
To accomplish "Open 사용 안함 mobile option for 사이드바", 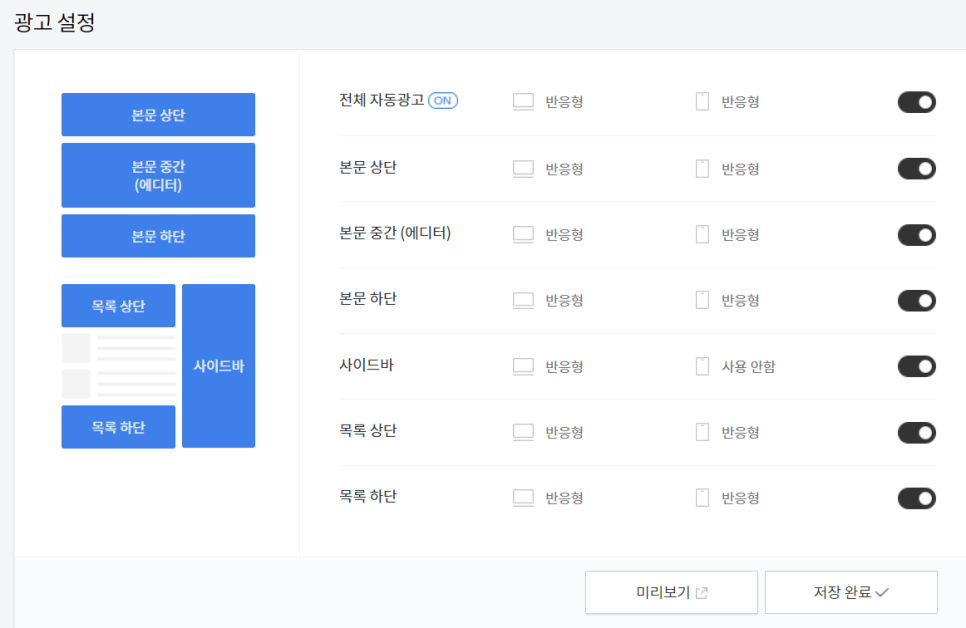I will click(x=748, y=367).
